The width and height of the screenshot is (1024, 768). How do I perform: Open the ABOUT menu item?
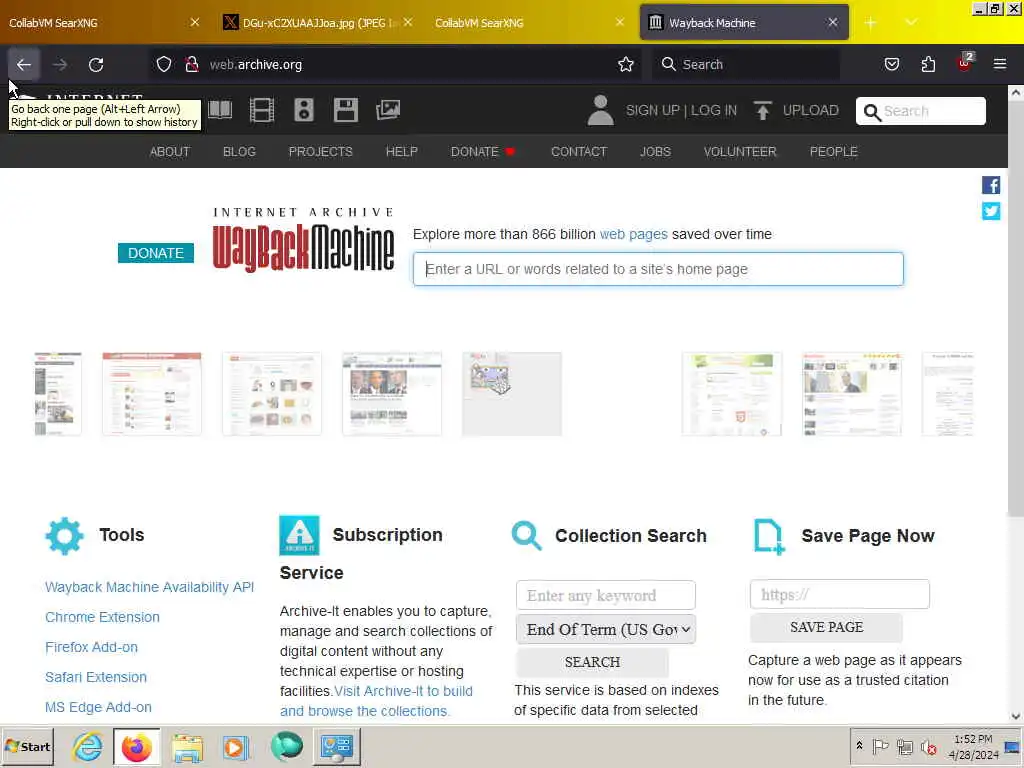tap(170, 152)
